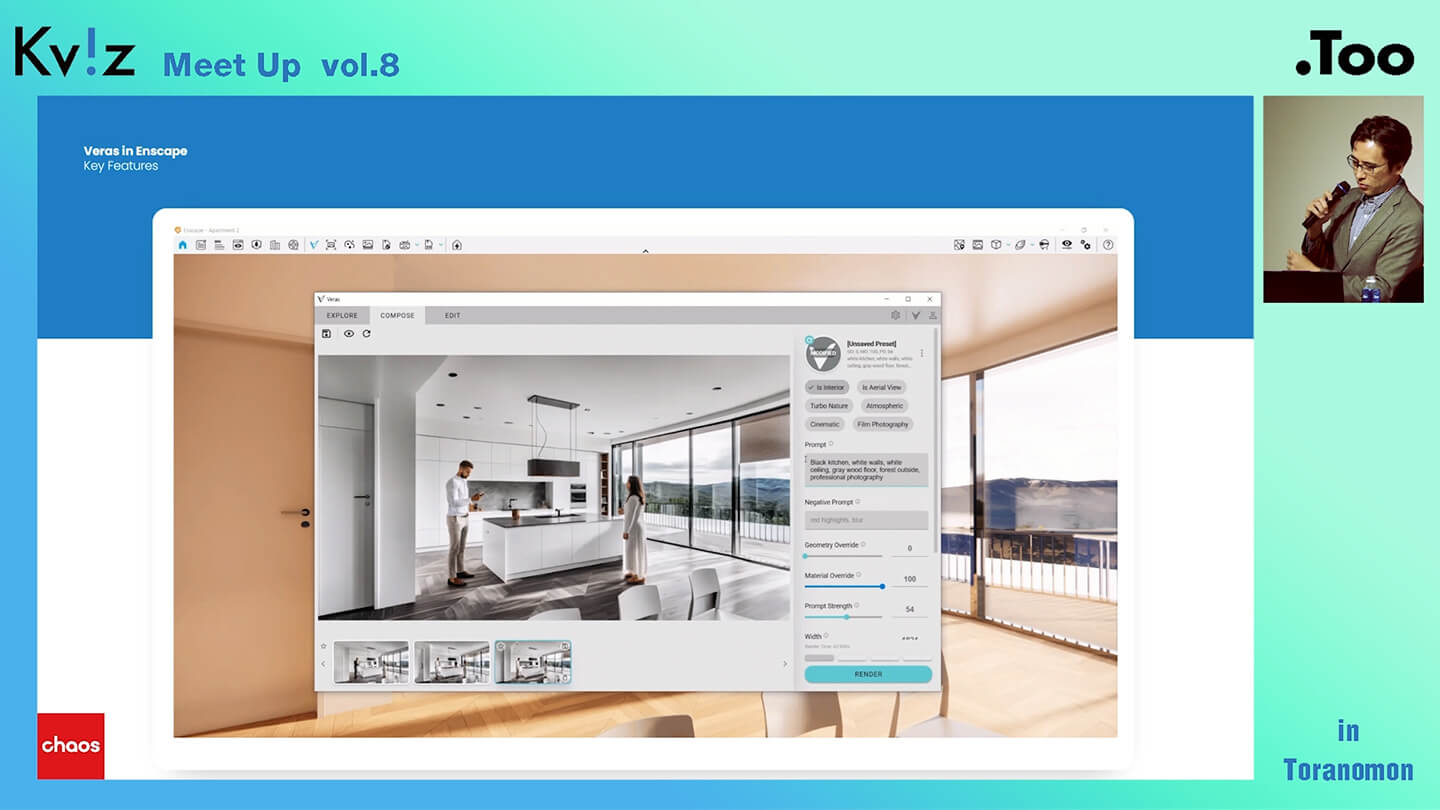Click the Veras account profile icon
This screenshot has width=1440, height=810.
pyautogui.click(x=933, y=315)
